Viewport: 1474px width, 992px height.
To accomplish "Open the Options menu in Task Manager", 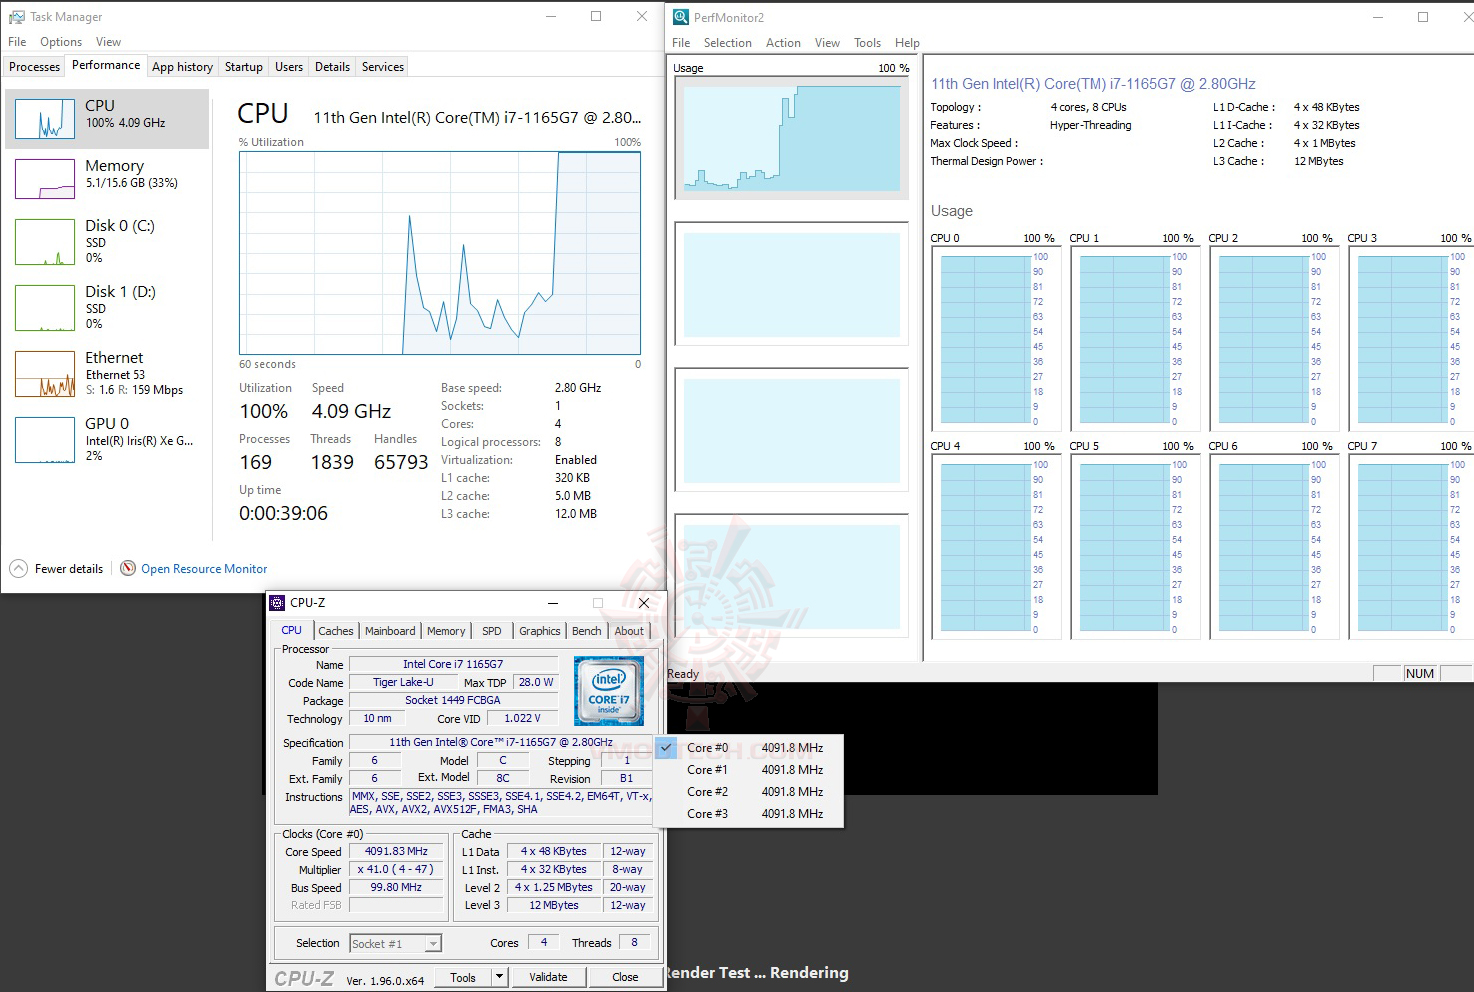I will pos(61,42).
